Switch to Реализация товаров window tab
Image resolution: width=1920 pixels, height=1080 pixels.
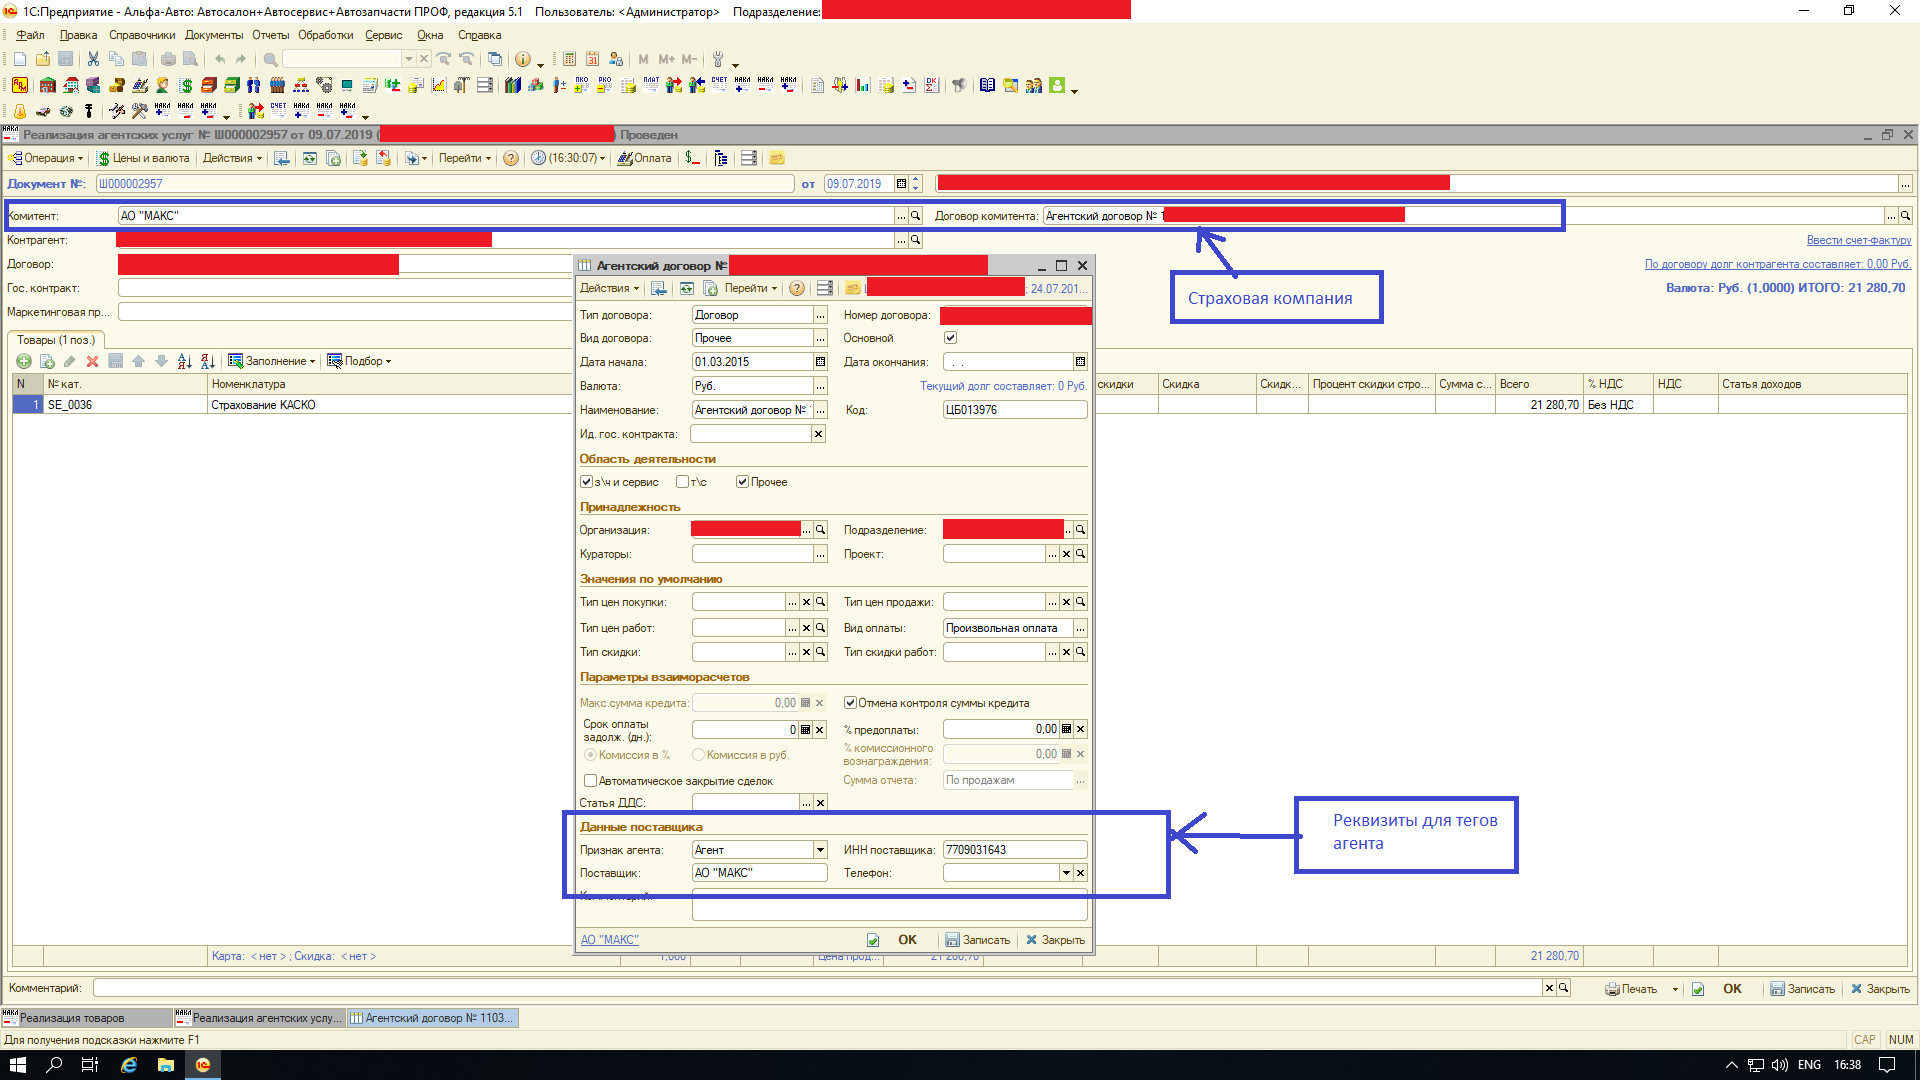click(x=86, y=1018)
